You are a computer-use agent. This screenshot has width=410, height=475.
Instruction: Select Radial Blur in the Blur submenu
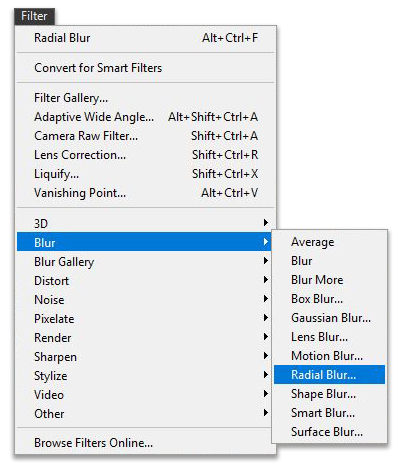click(x=329, y=375)
